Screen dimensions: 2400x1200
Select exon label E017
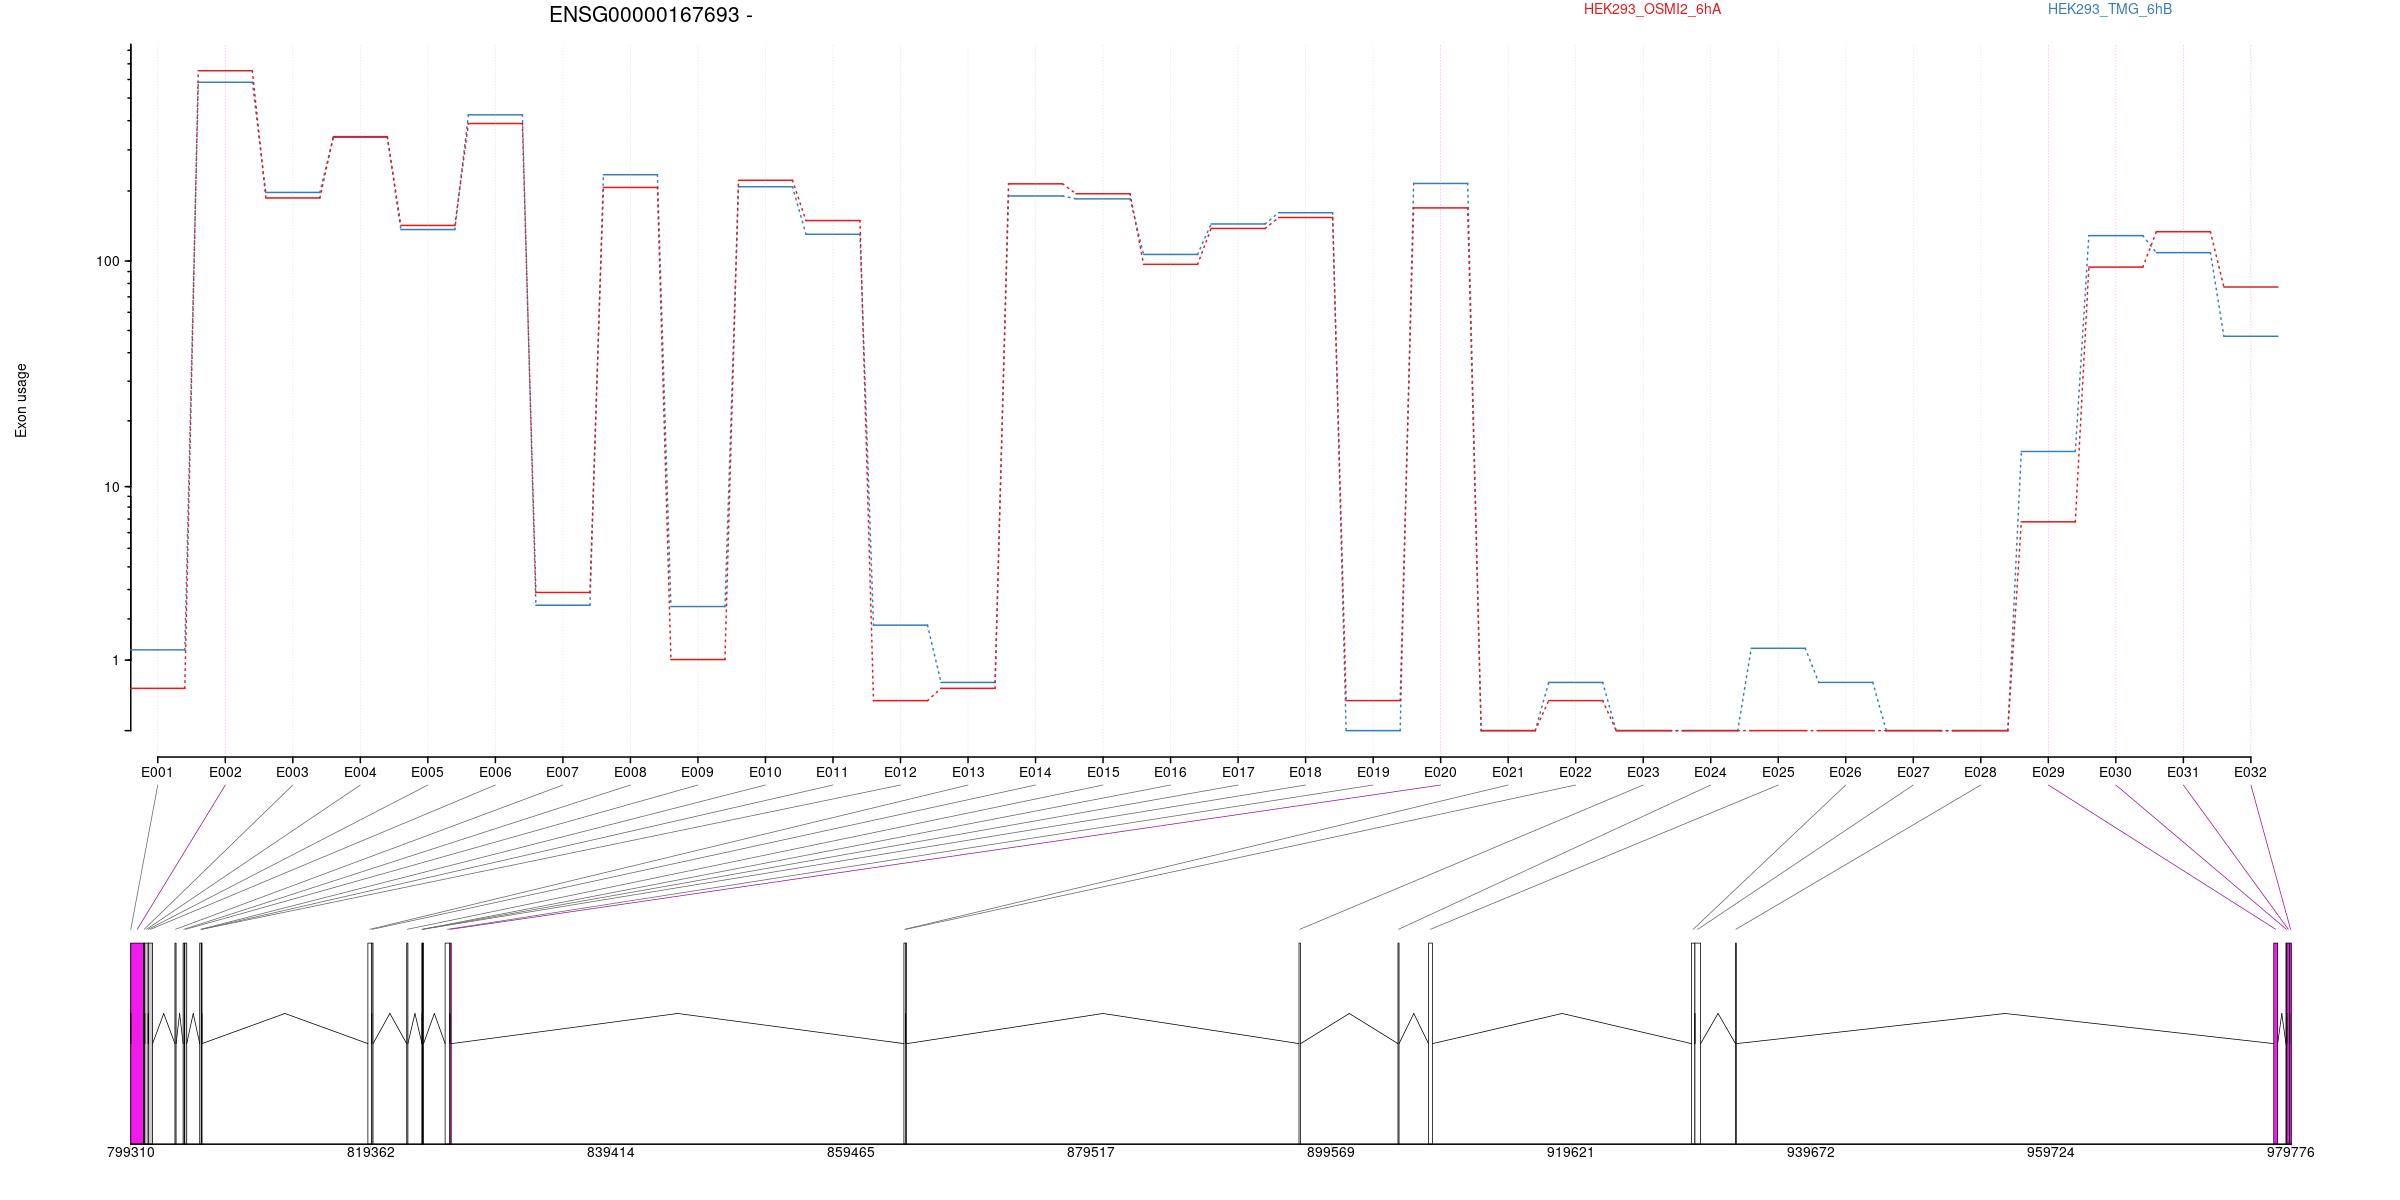click(1238, 772)
